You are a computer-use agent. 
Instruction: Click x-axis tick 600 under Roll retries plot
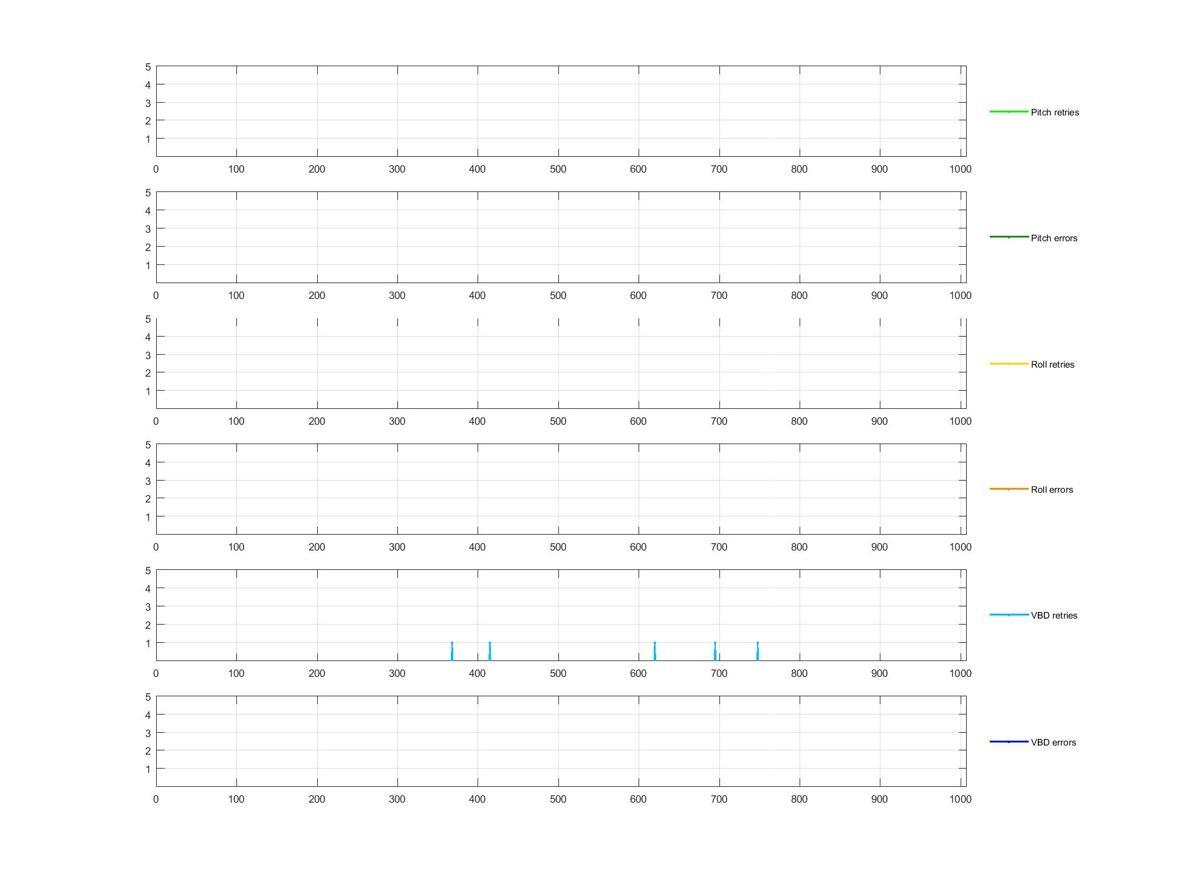pos(638,421)
